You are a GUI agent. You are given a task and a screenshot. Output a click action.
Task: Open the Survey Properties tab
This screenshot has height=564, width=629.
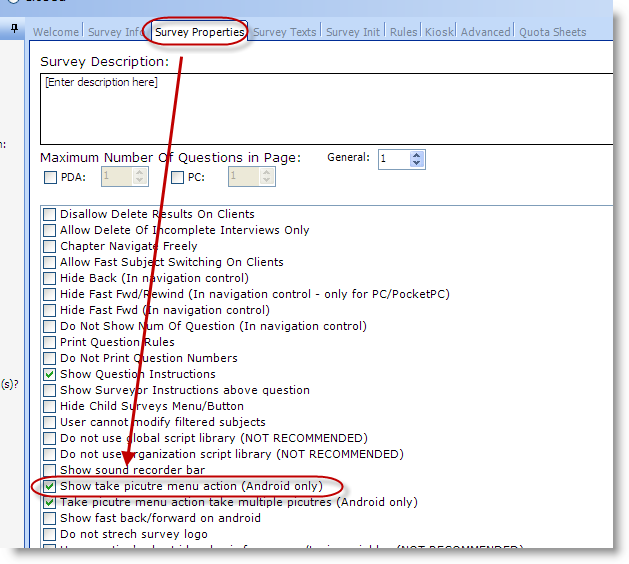[199, 32]
